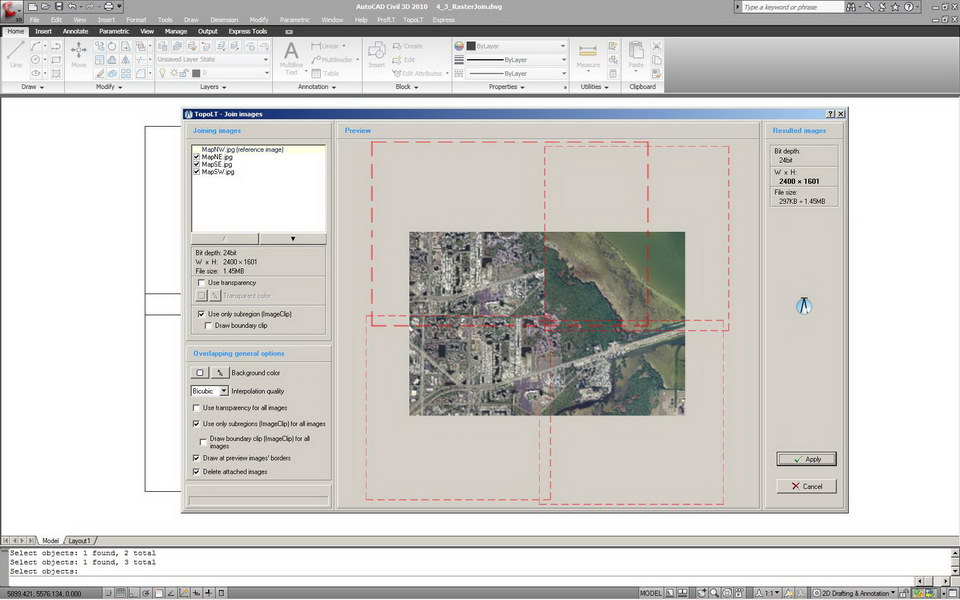
Task: Switch to the Annotate ribbon tab
Action: (x=75, y=31)
